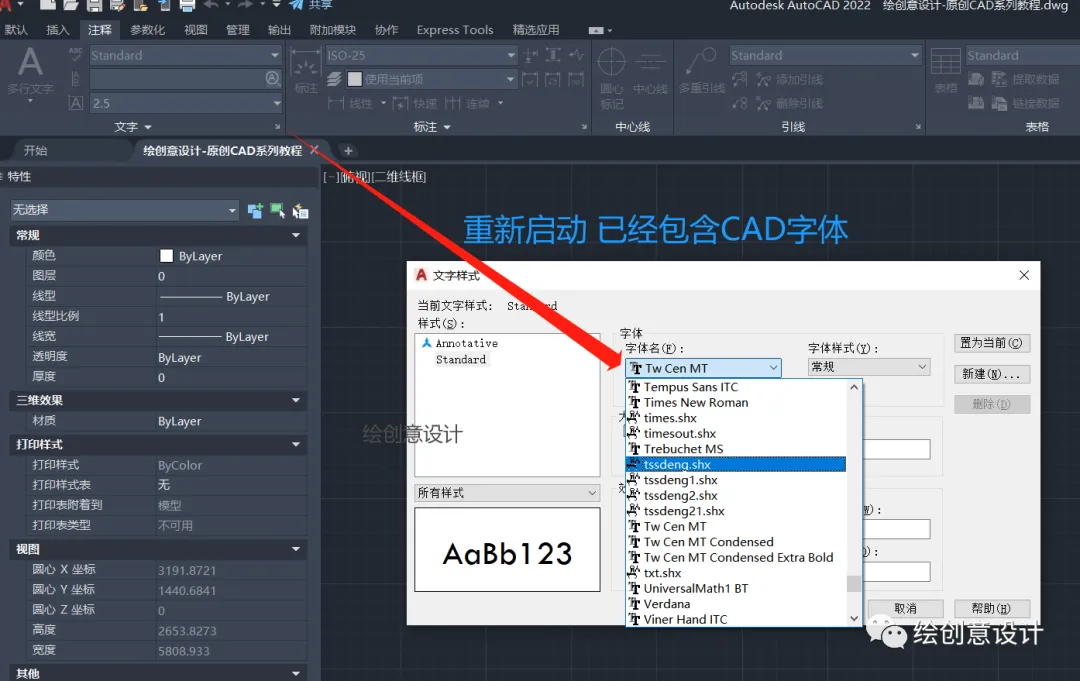Image resolution: width=1080 pixels, height=681 pixels.
Task: Click the 颜色 ByLayer white swatch
Action: pos(166,256)
